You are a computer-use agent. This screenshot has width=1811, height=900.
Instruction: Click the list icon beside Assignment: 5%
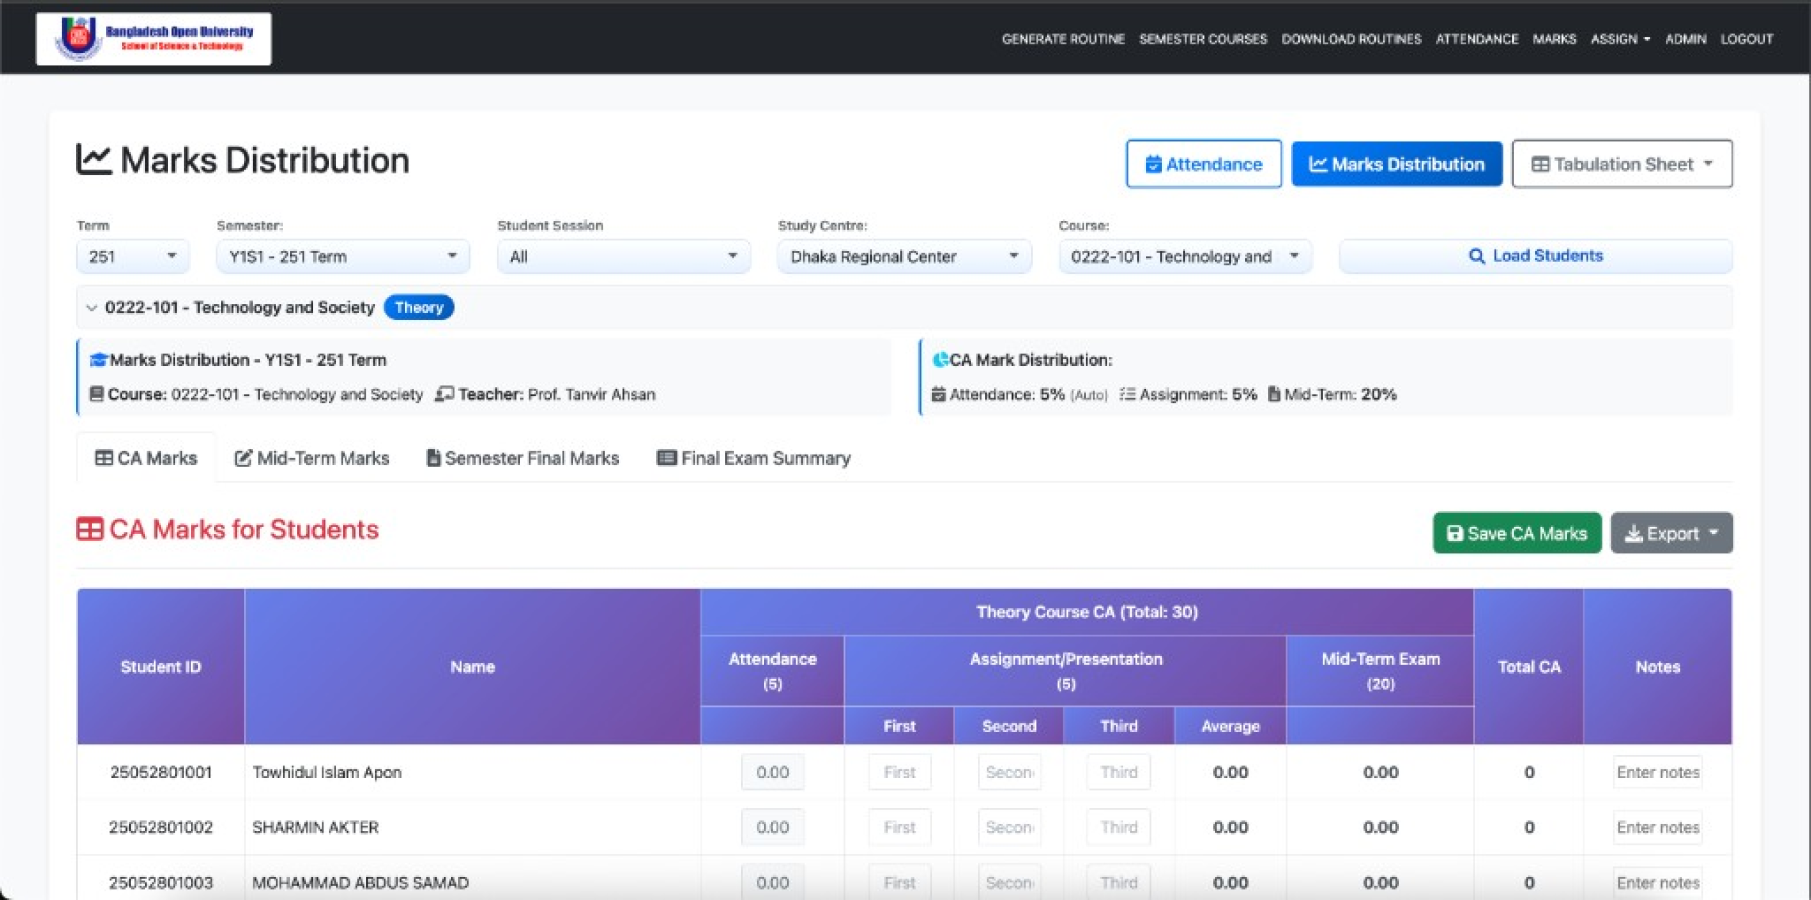(1127, 394)
